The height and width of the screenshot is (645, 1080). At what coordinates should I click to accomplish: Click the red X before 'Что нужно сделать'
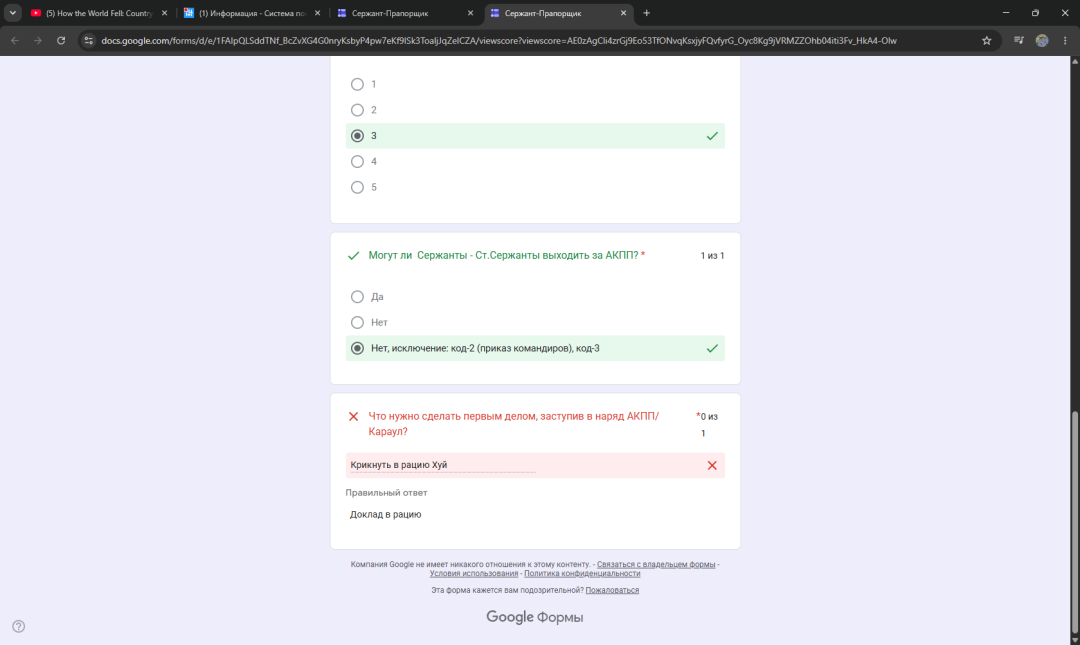tap(353, 416)
